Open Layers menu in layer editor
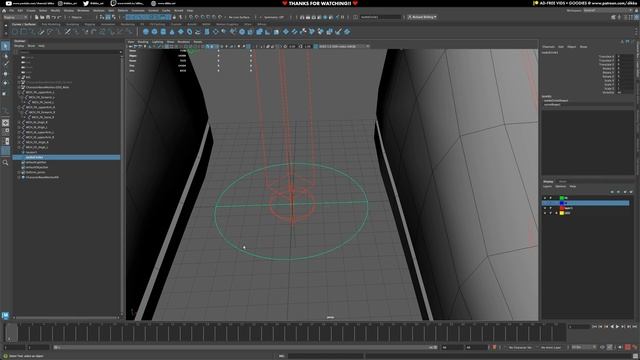Screen dimensions: 640x360 [547, 187]
